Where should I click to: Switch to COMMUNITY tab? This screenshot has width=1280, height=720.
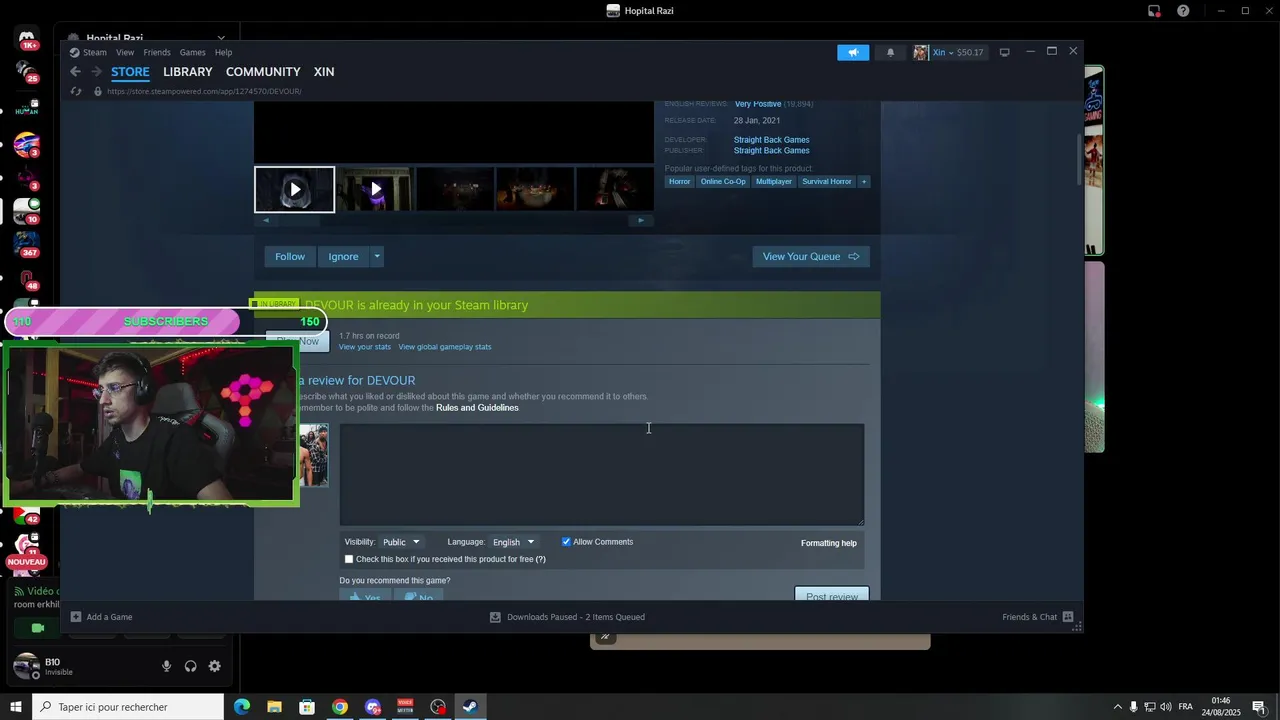pos(263,72)
